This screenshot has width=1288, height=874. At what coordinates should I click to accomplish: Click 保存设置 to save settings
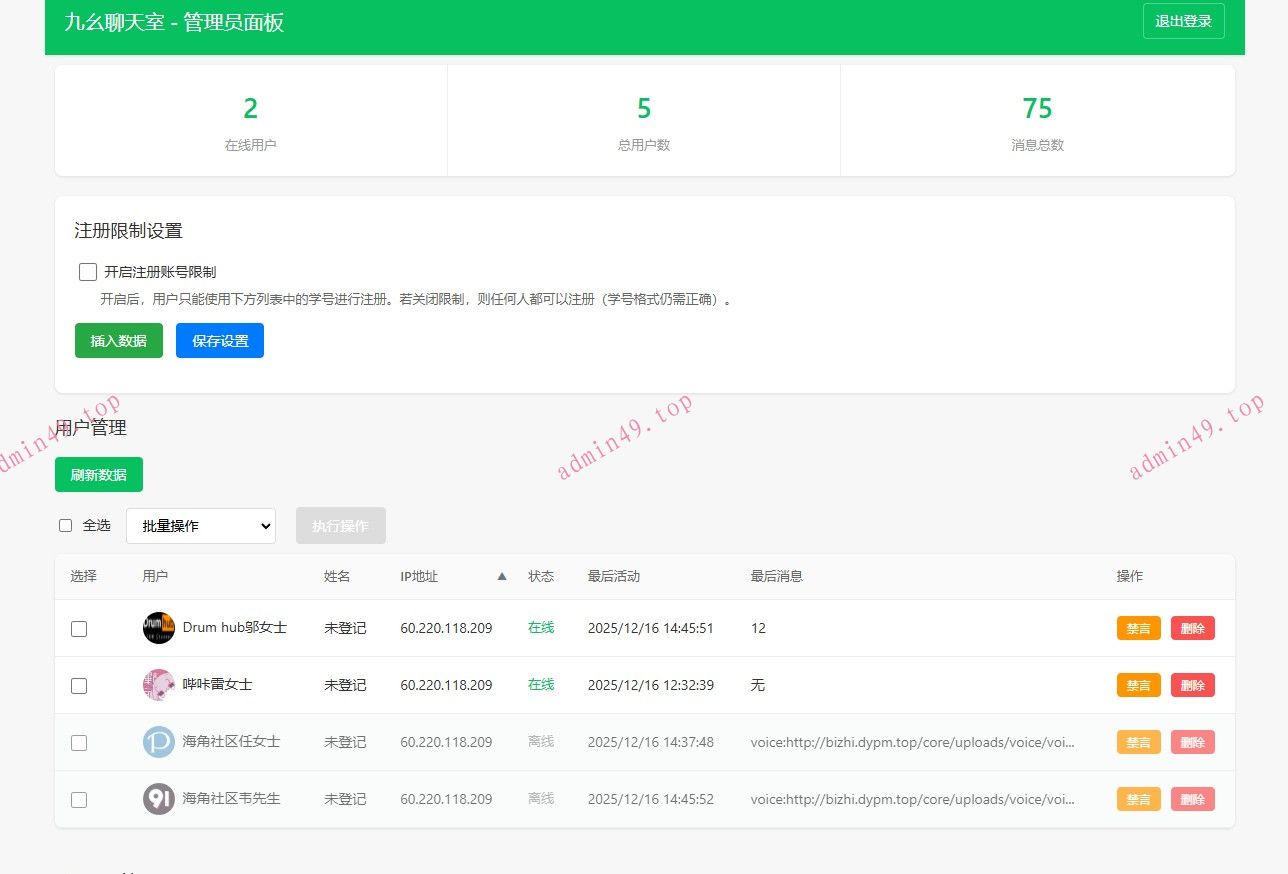(219, 340)
